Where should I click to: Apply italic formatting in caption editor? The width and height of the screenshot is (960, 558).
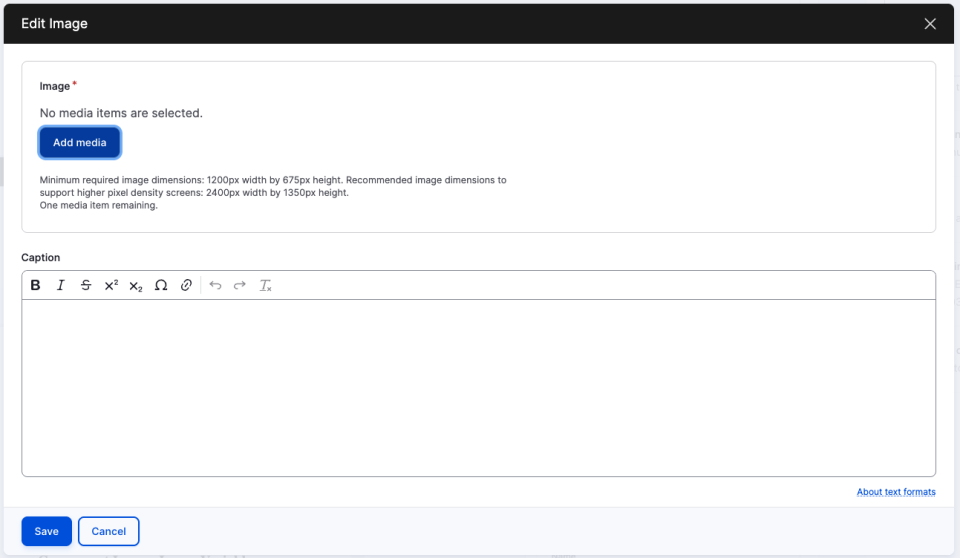click(61, 285)
